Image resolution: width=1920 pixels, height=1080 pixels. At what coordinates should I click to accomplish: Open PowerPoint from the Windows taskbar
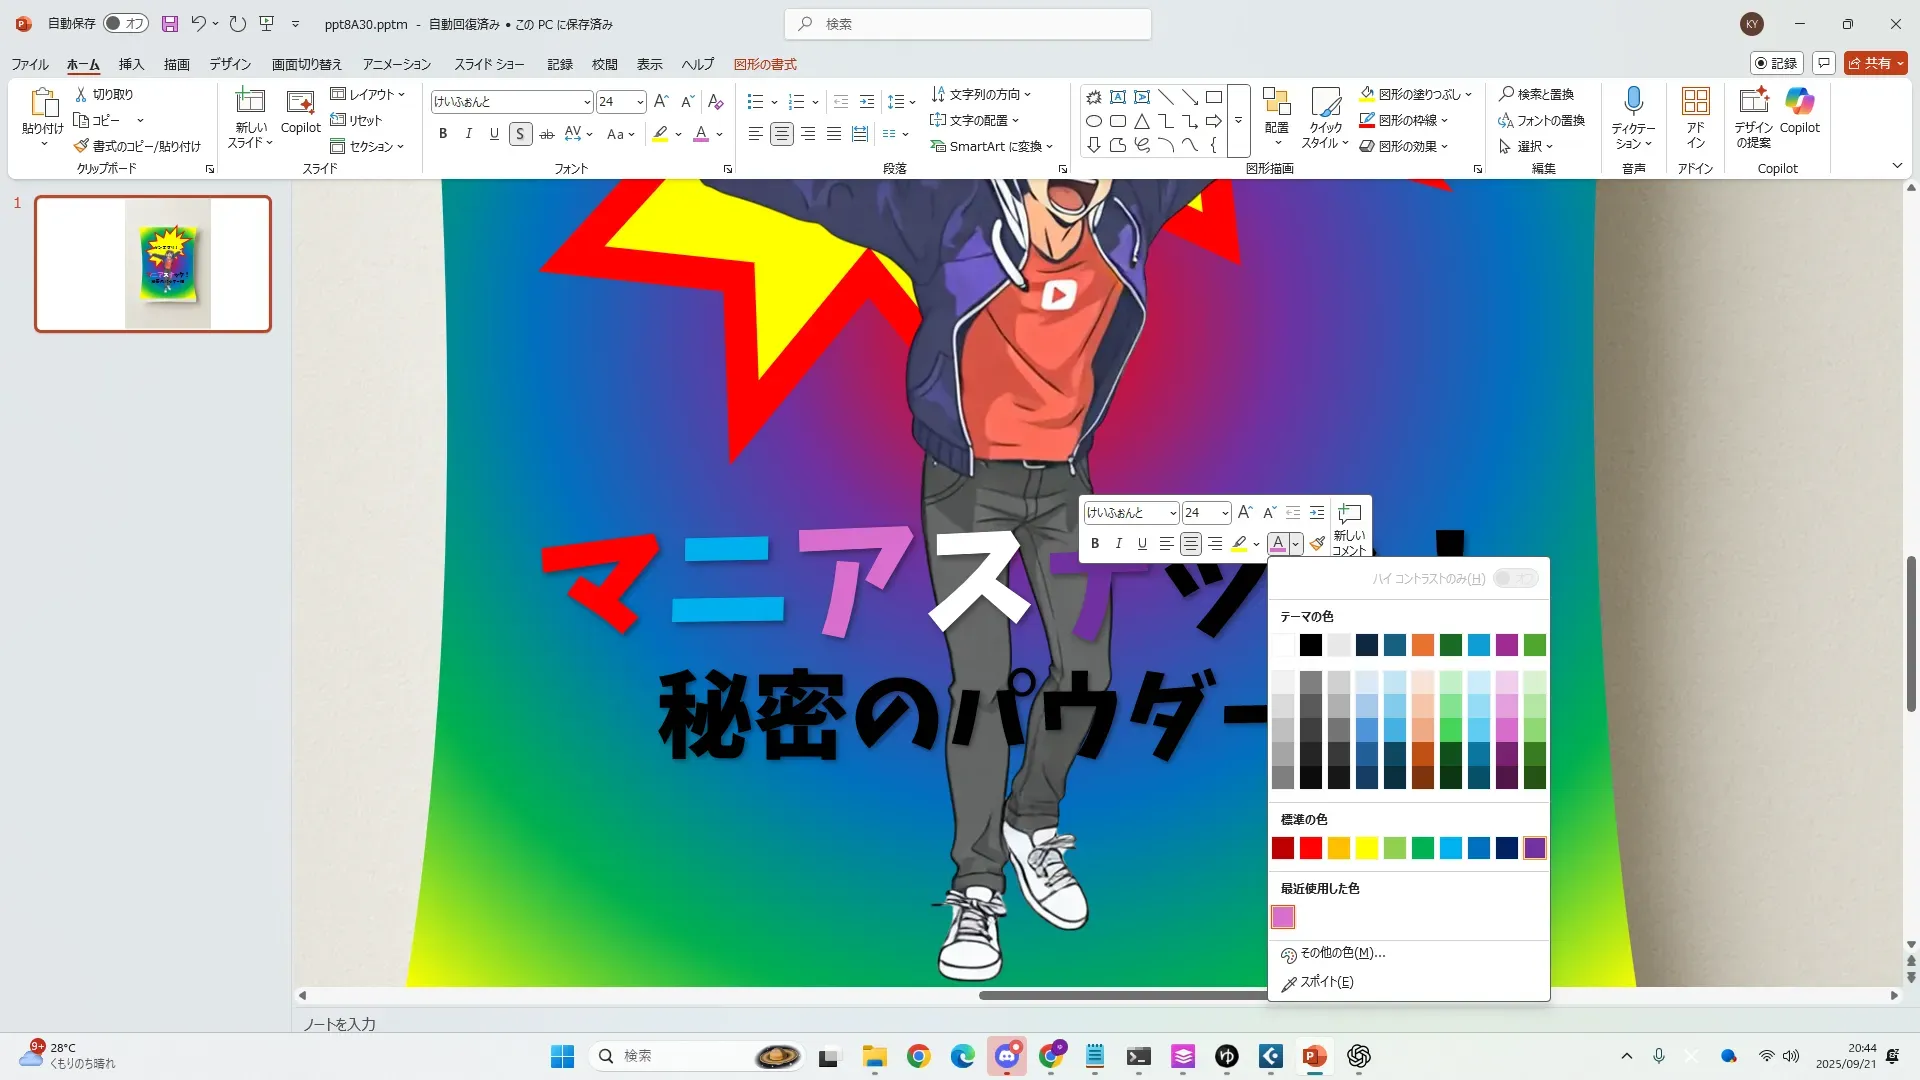click(1314, 1056)
